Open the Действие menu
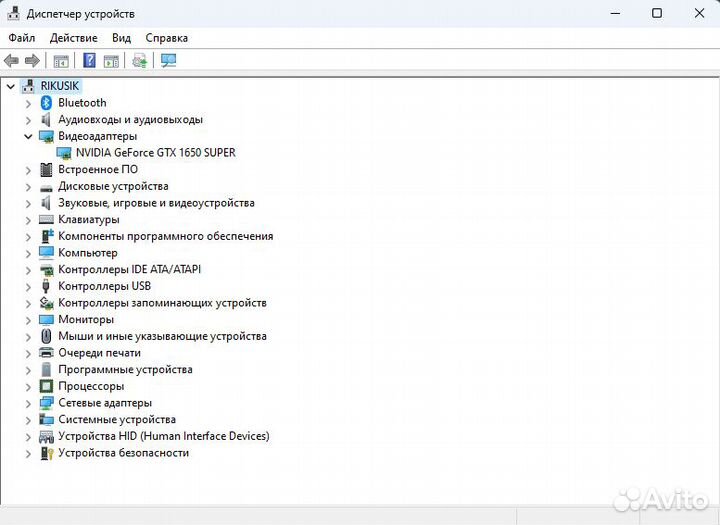Screen dimensions: 720x525 (73, 38)
